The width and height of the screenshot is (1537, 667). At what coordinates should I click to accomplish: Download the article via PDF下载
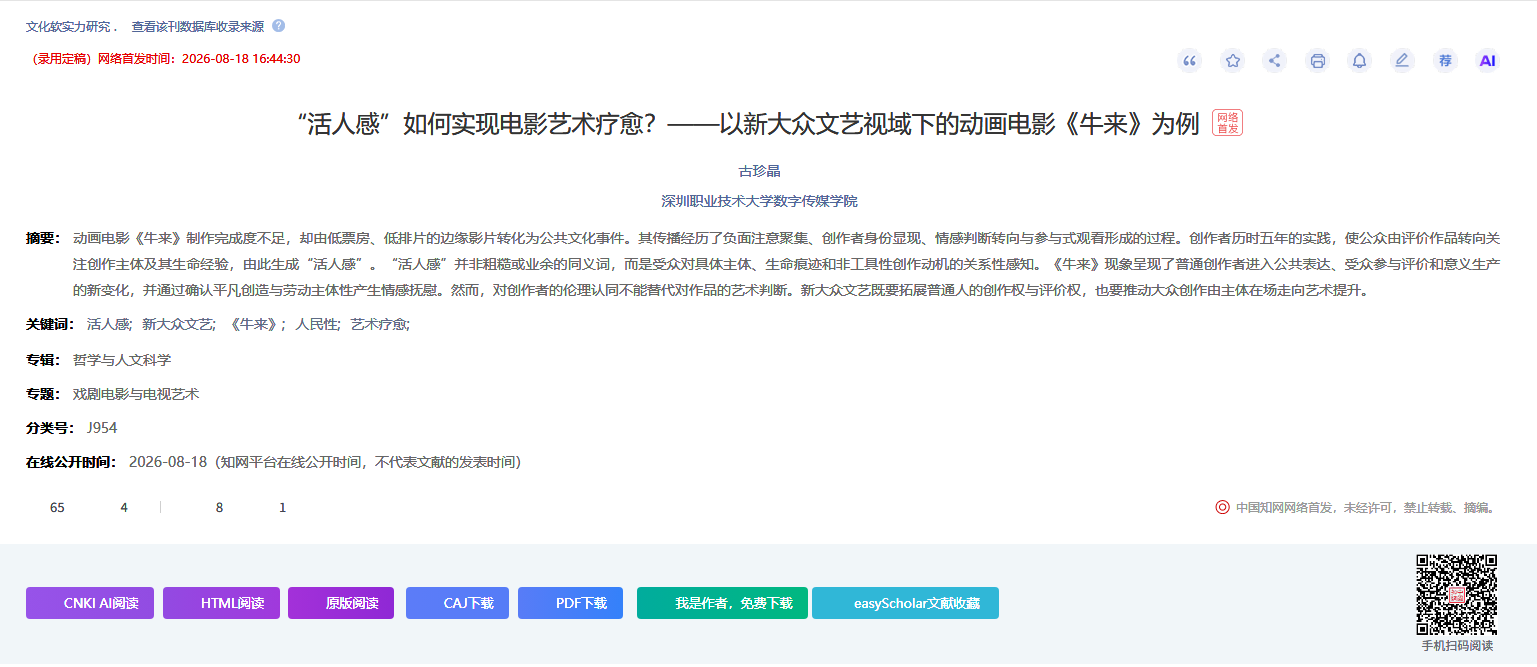(570, 603)
